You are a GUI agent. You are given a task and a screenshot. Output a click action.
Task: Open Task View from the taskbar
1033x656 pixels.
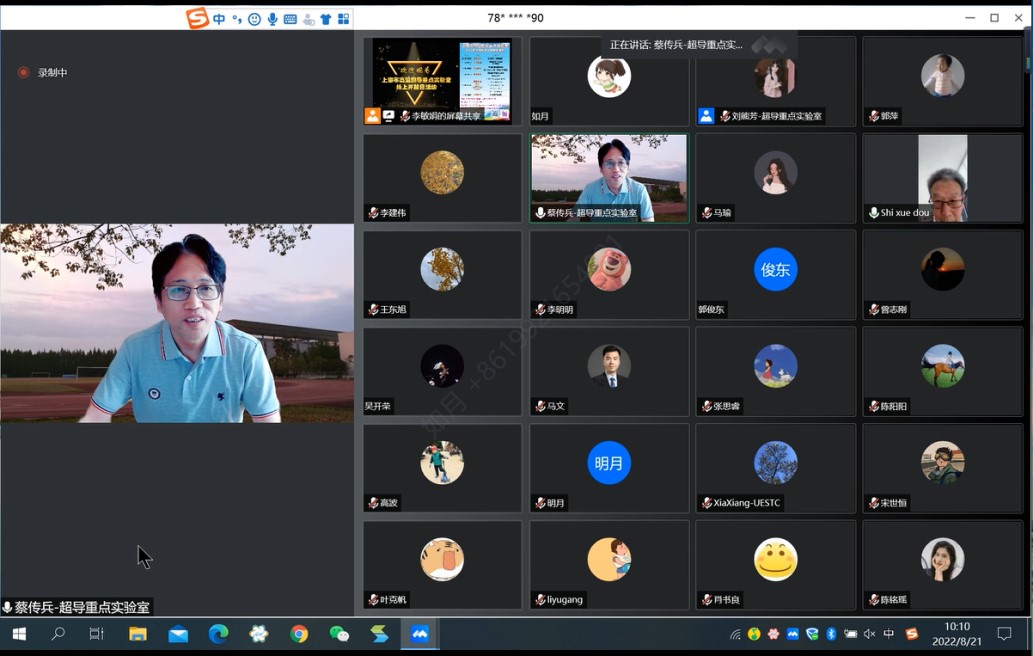click(x=97, y=634)
